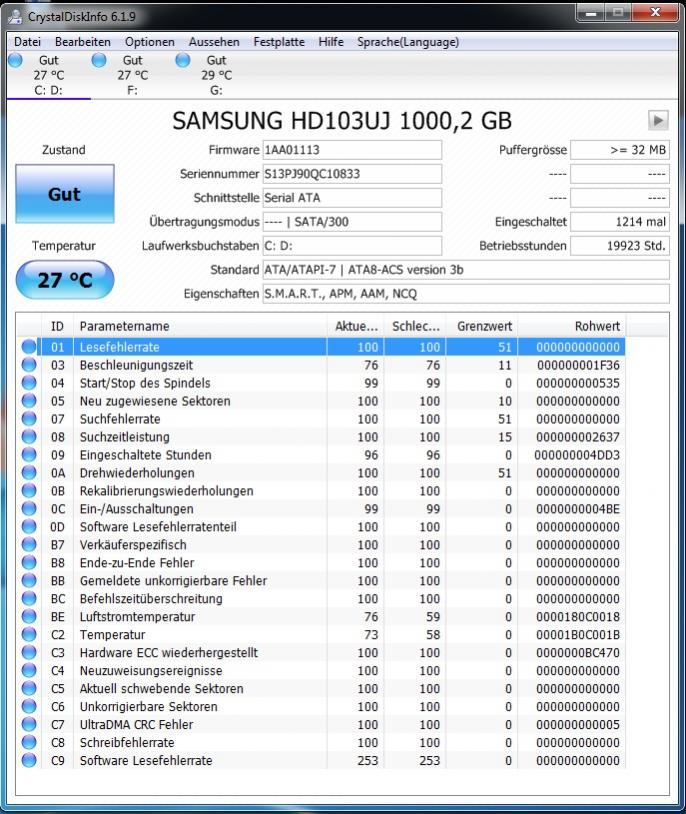Open the Hilfe menu

(x=331, y=42)
